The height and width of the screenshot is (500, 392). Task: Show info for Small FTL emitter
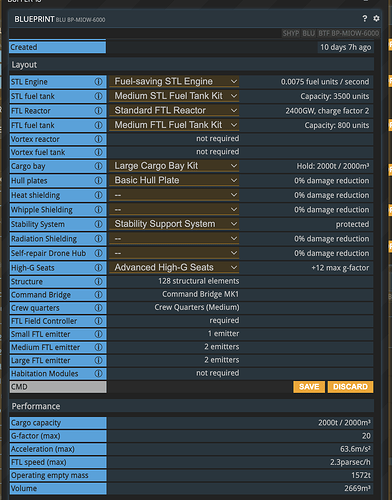98,334
